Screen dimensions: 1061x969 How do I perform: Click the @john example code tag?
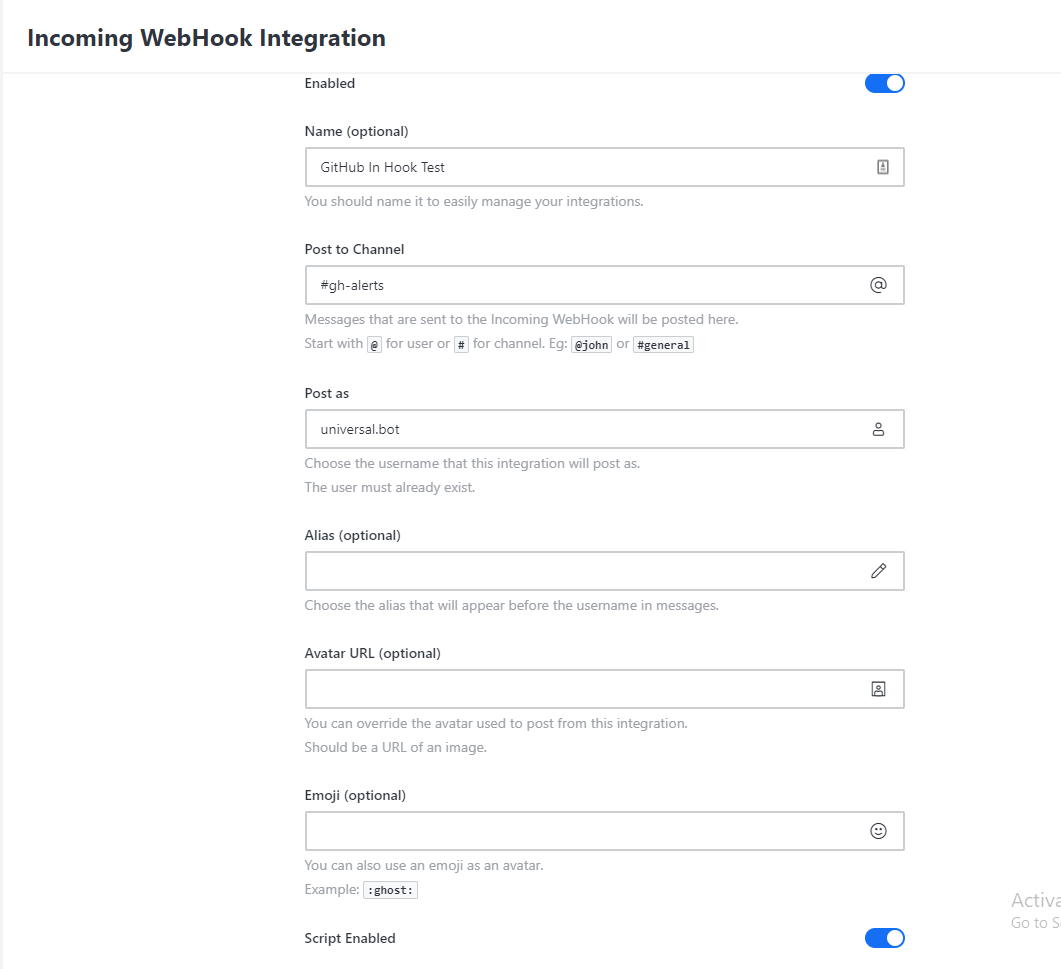[x=590, y=345]
